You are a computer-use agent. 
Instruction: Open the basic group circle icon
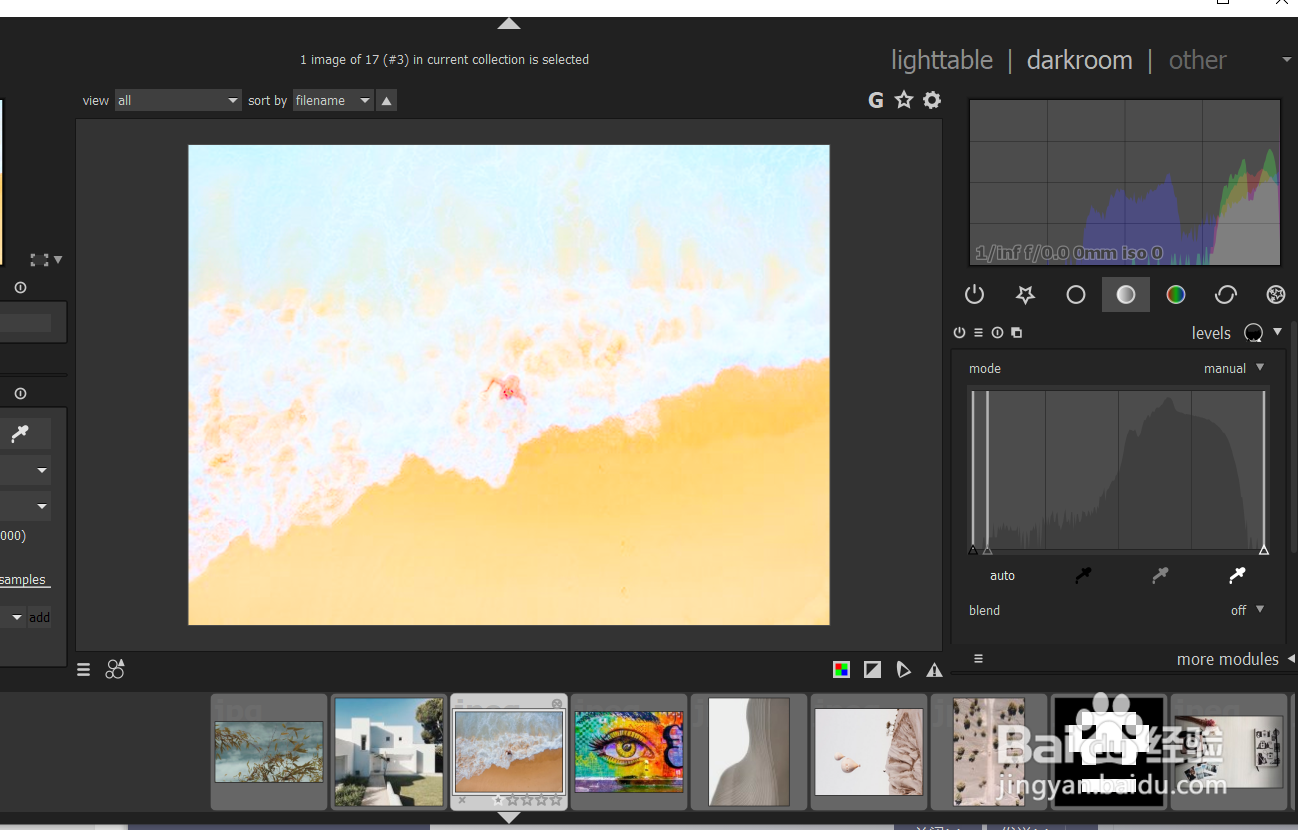(1076, 295)
